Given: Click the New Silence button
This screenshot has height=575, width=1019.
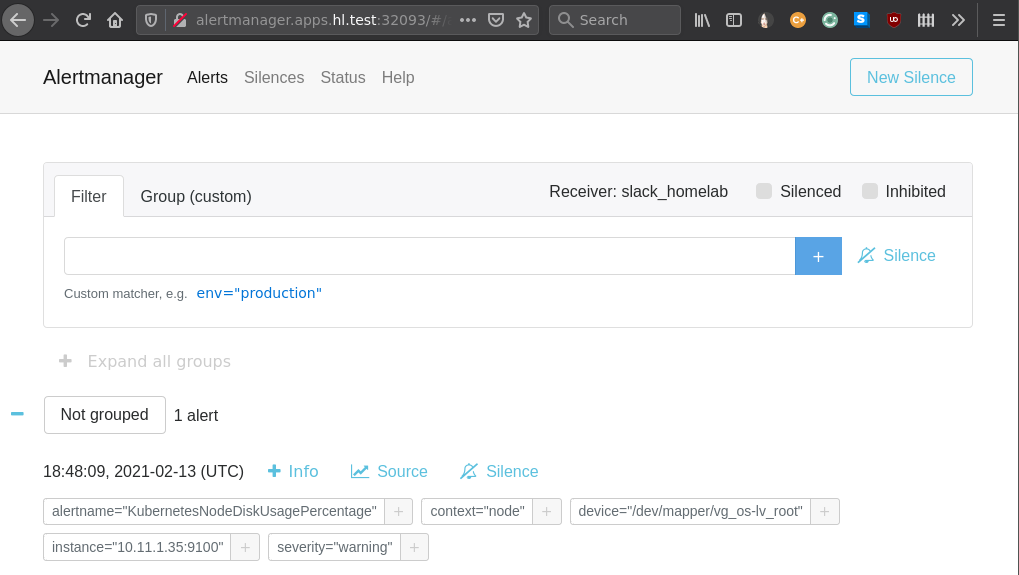Looking at the screenshot, I should pos(911,77).
